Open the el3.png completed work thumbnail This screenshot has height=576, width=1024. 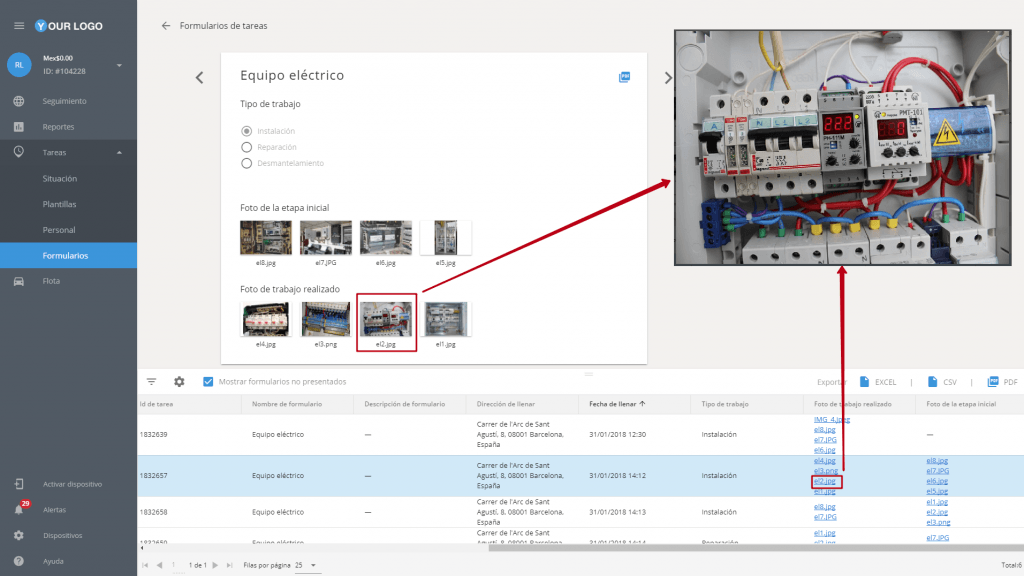[x=326, y=319]
